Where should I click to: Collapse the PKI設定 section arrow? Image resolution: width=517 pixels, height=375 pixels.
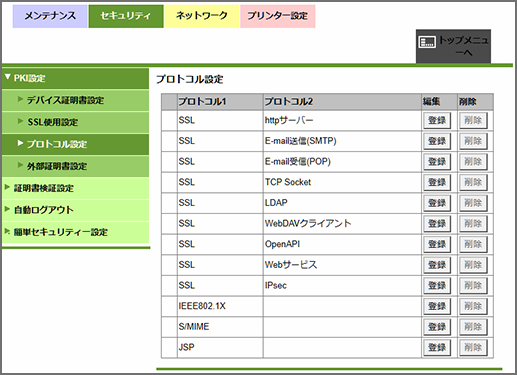click(8, 77)
